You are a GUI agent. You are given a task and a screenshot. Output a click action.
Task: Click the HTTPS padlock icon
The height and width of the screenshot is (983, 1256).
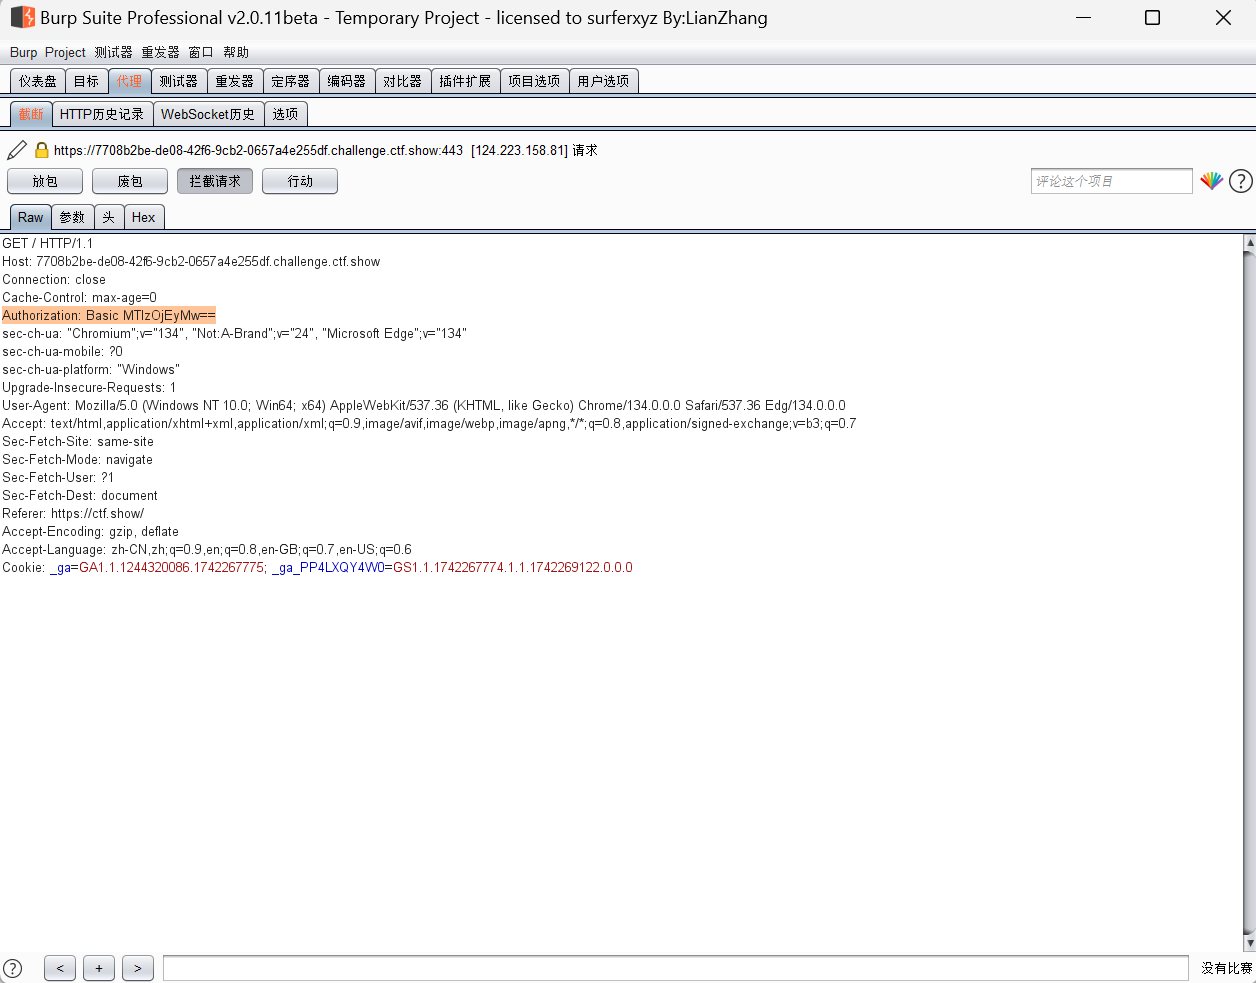[41, 150]
